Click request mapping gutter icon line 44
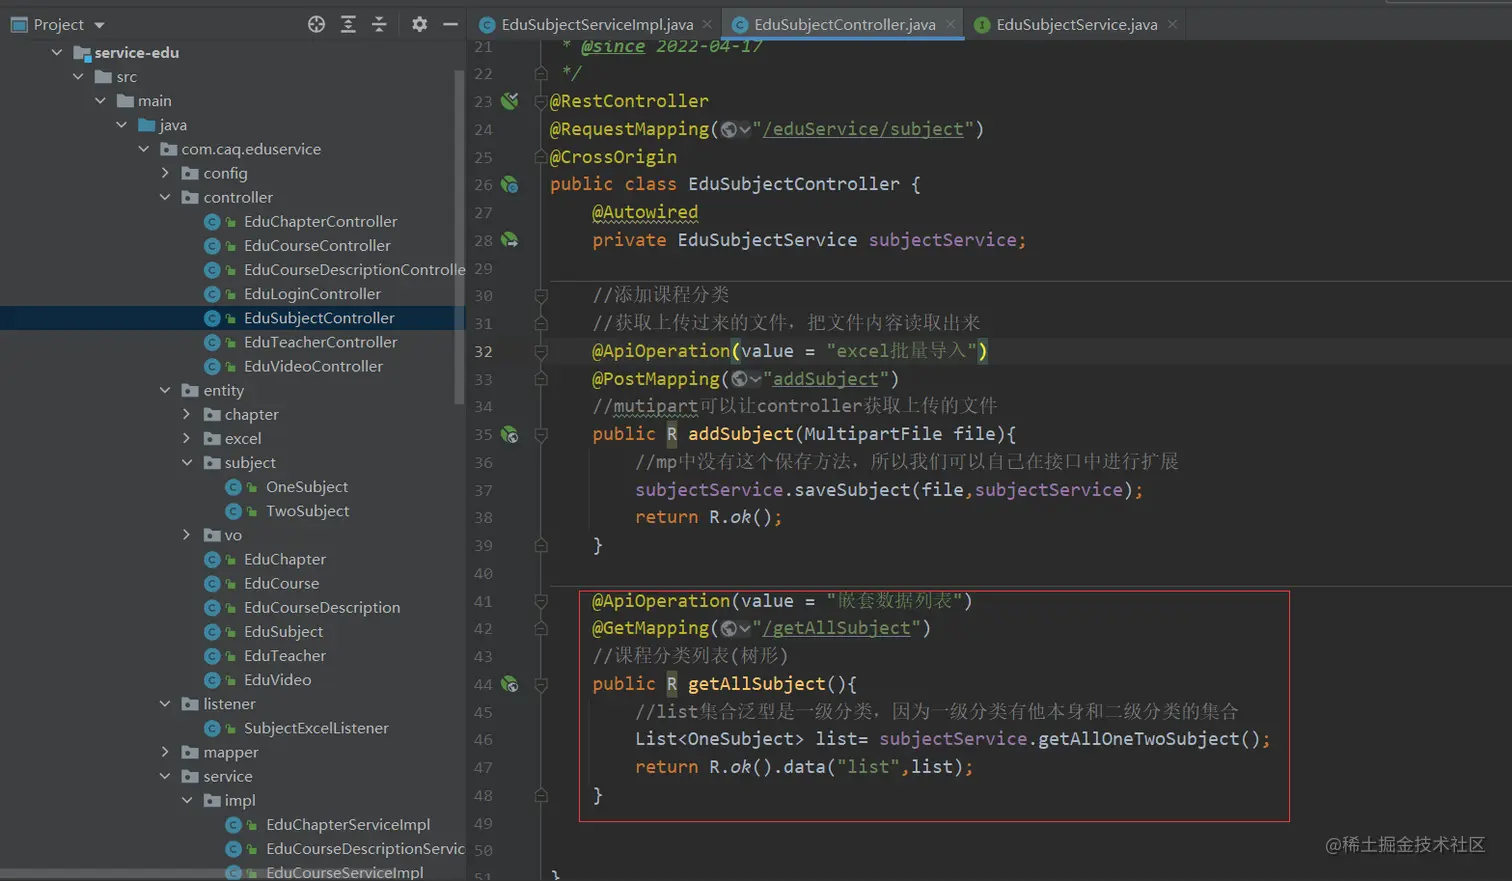The image size is (1512, 881). pyautogui.click(x=510, y=684)
